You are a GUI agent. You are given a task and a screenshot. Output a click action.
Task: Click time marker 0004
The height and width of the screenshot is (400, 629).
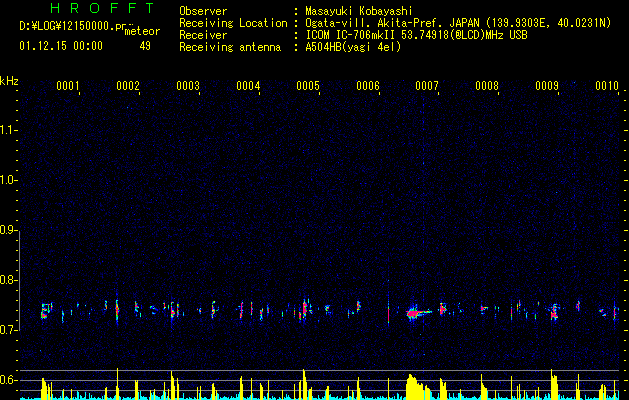pyautogui.click(x=248, y=86)
